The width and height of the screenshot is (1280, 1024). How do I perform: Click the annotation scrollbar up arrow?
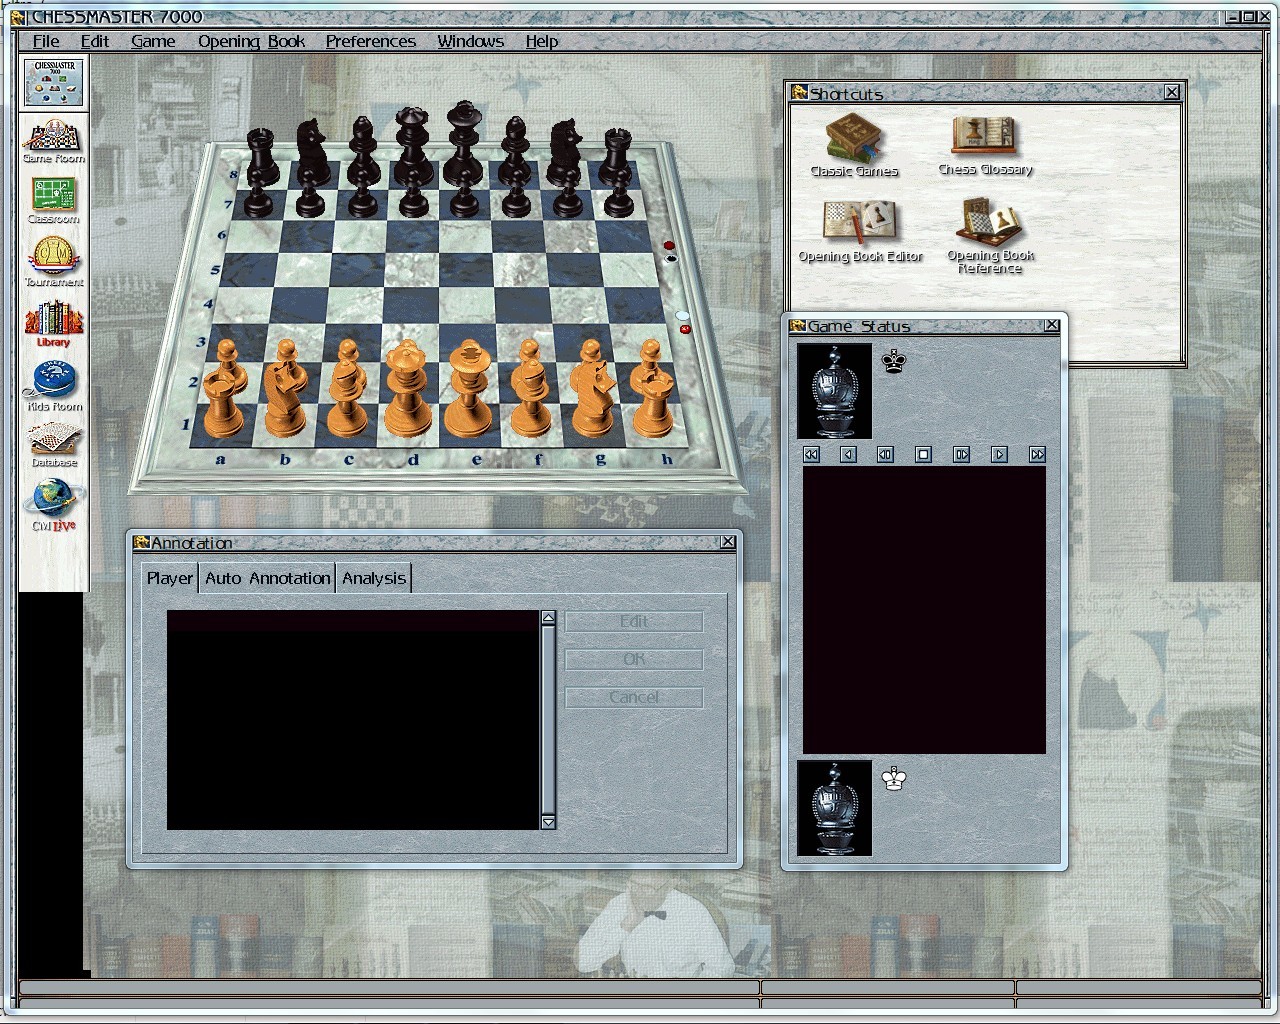548,618
